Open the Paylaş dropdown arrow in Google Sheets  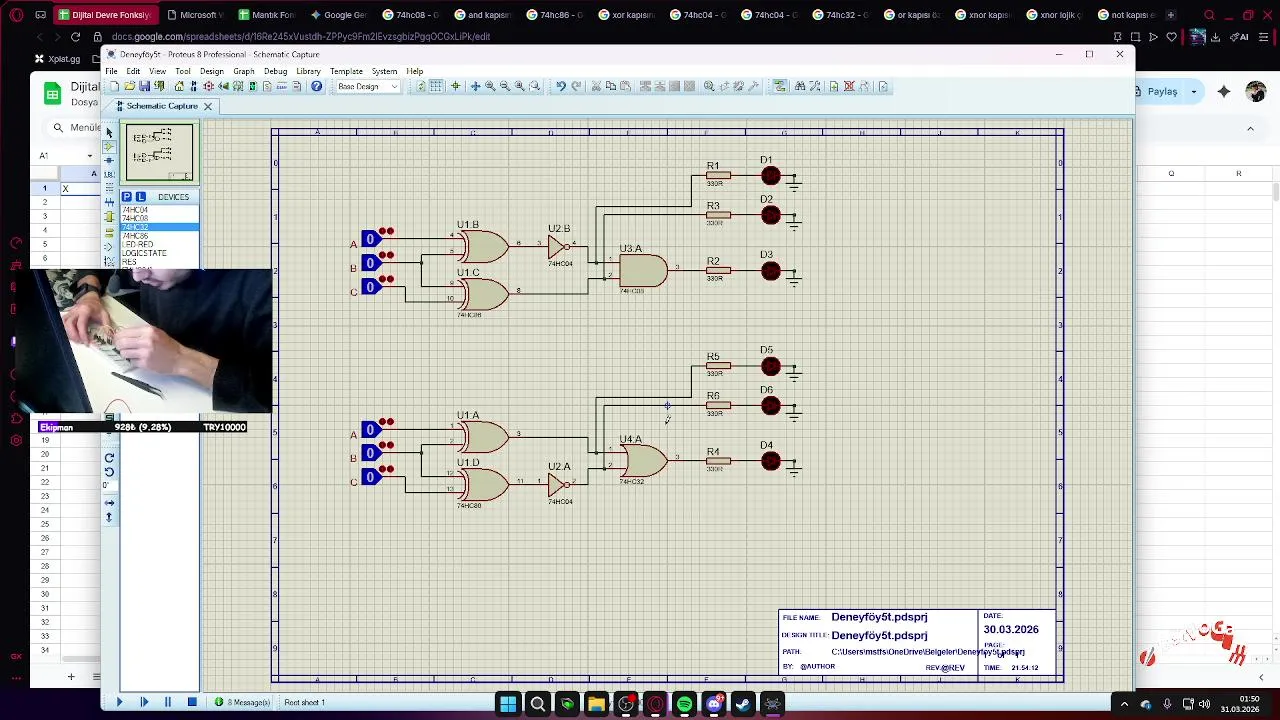pyautogui.click(x=1193, y=92)
